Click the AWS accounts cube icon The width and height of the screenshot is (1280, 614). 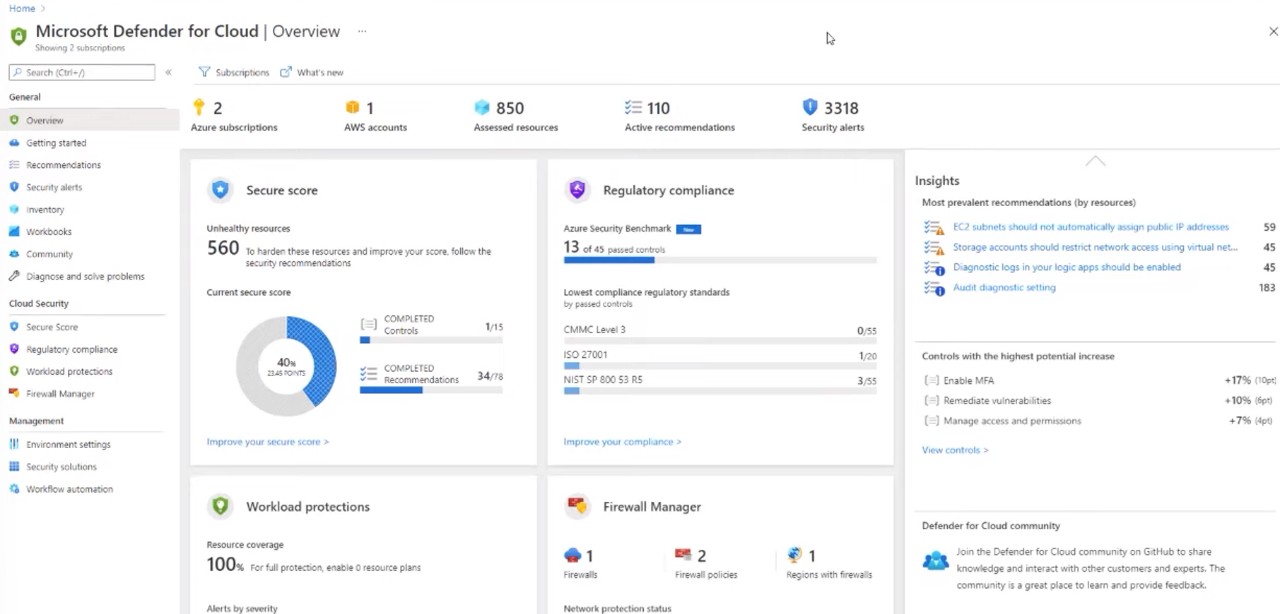point(352,108)
